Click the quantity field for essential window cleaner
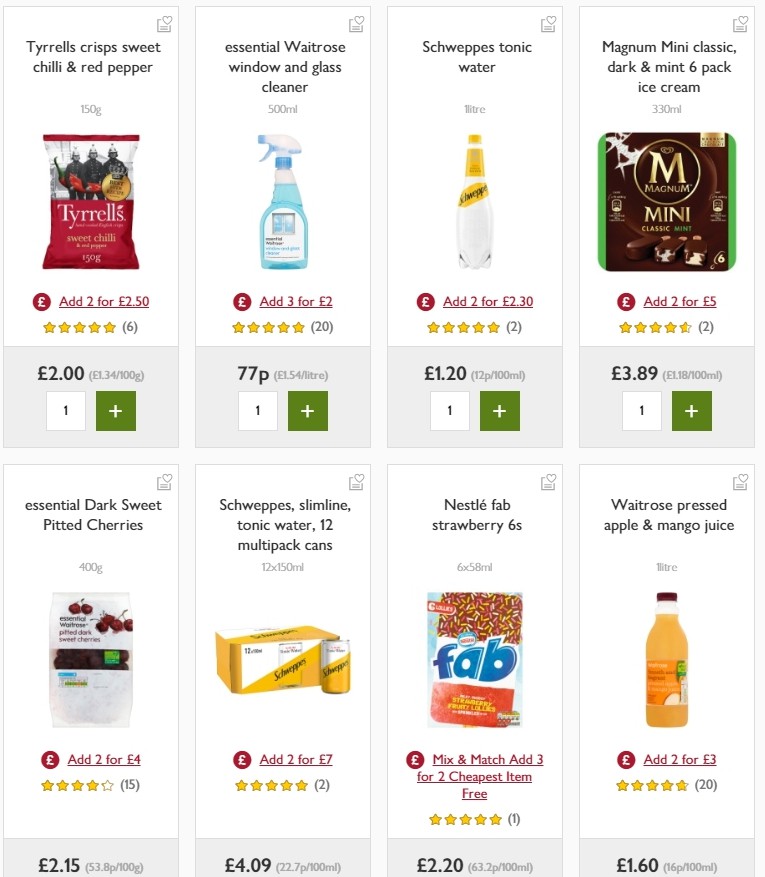 [x=258, y=410]
